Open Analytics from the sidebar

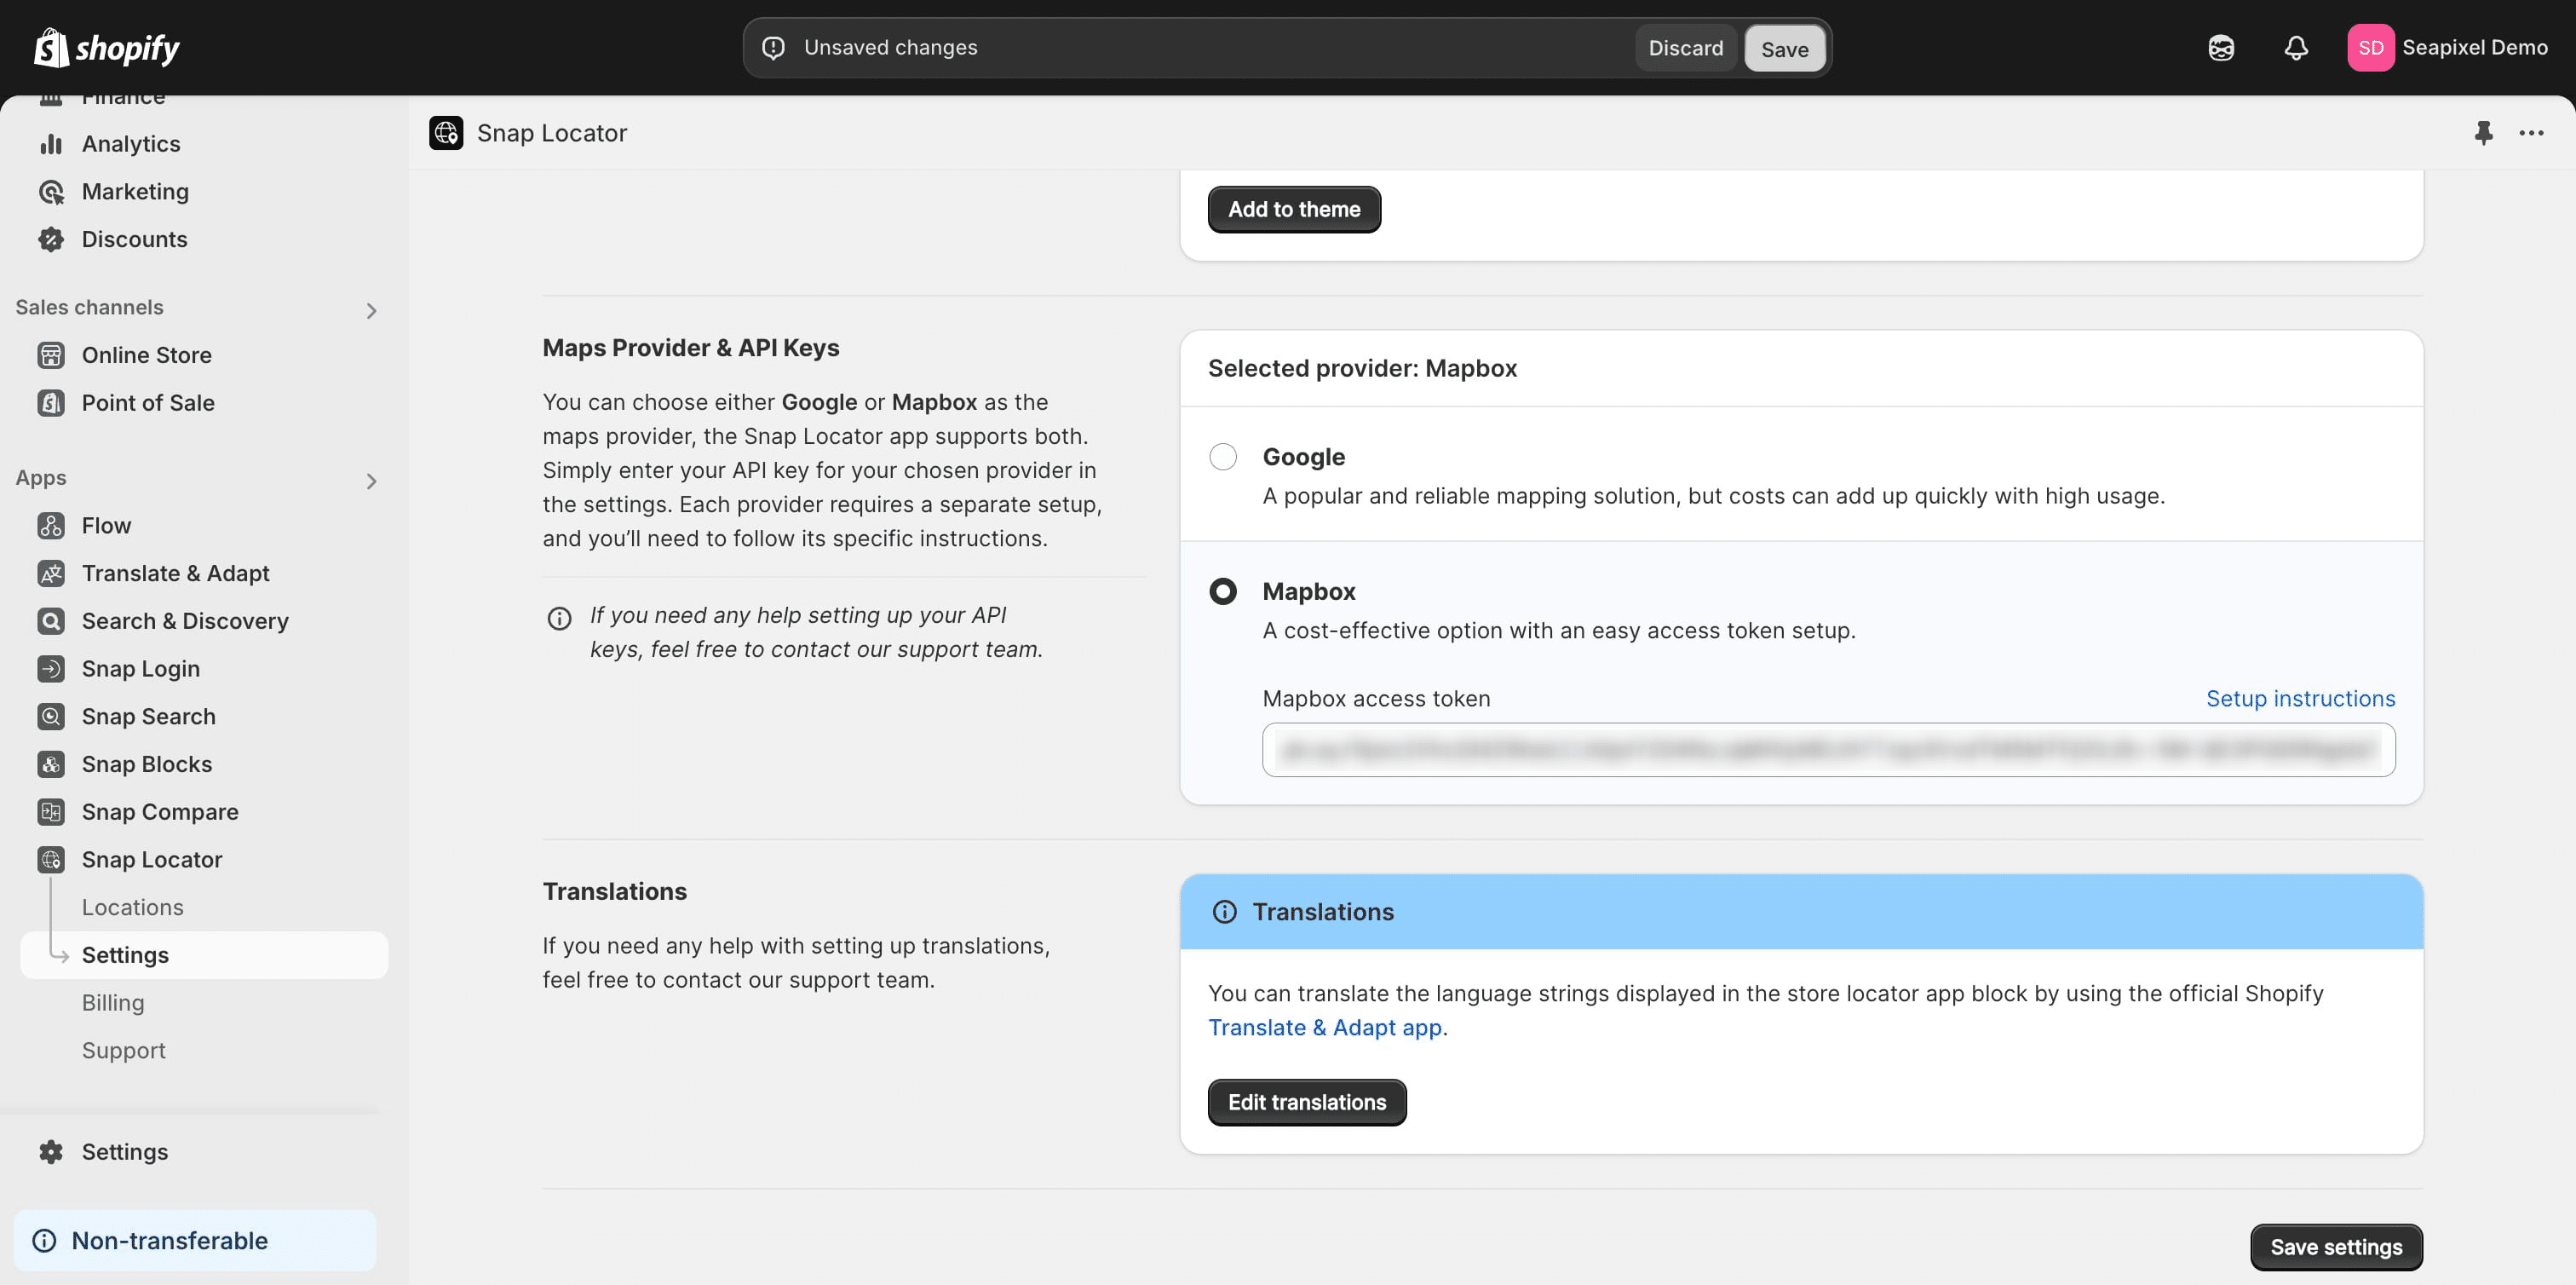tap(131, 144)
